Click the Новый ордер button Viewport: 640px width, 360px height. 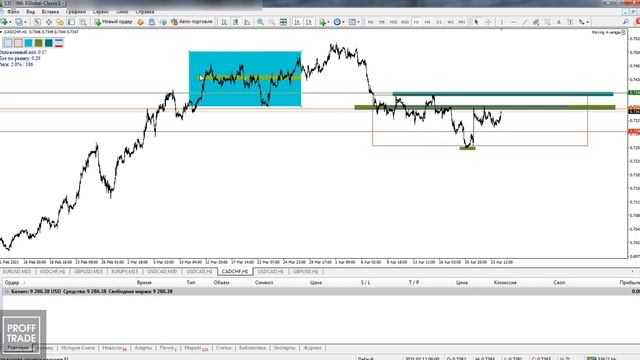pyautogui.click(x=113, y=22)
